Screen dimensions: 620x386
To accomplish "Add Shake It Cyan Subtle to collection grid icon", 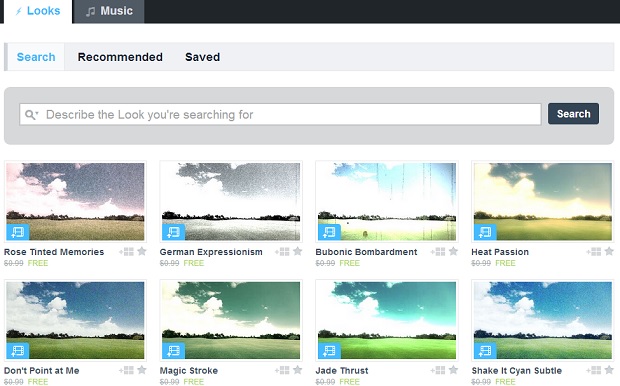I will [594, 370].
